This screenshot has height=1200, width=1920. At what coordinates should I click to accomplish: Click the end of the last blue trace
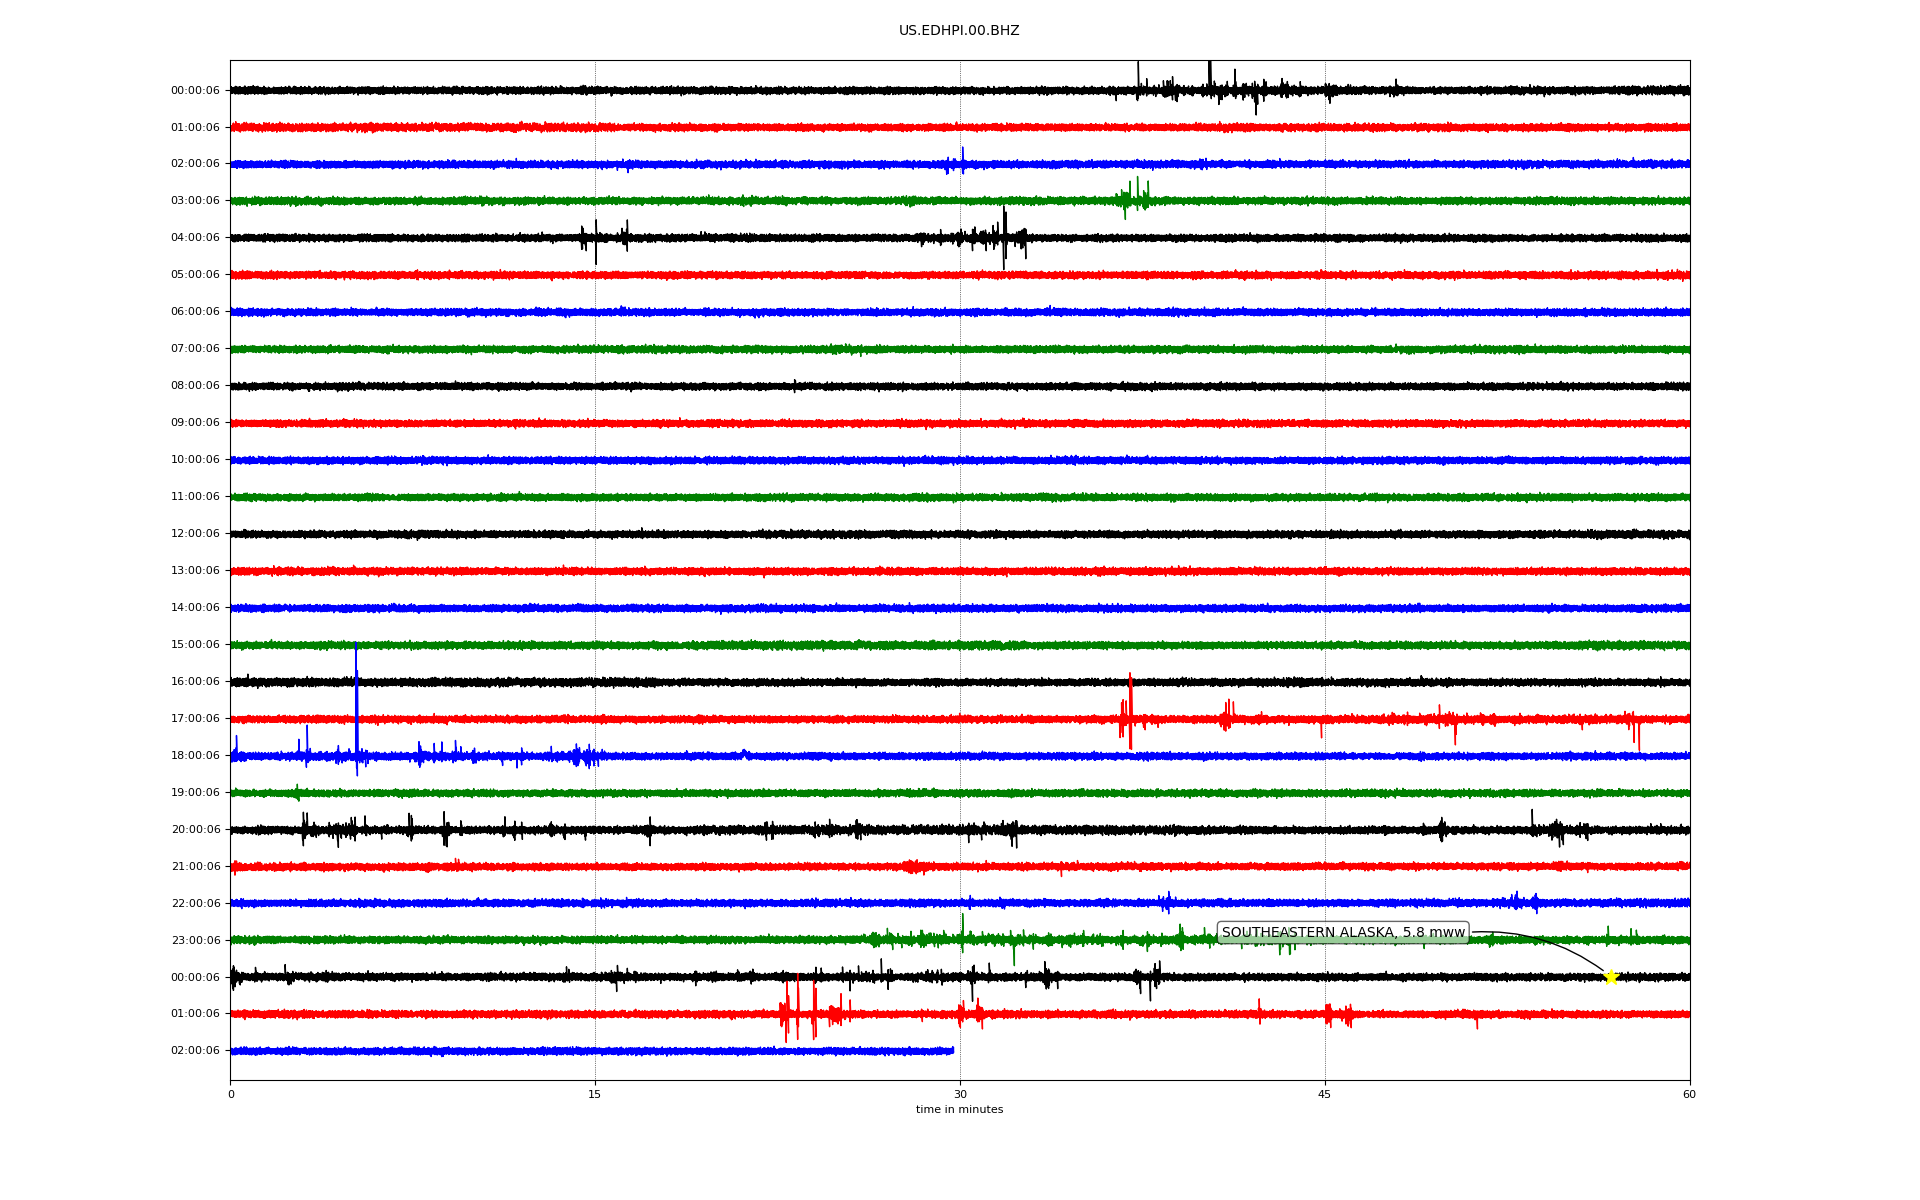(952, 1051)
